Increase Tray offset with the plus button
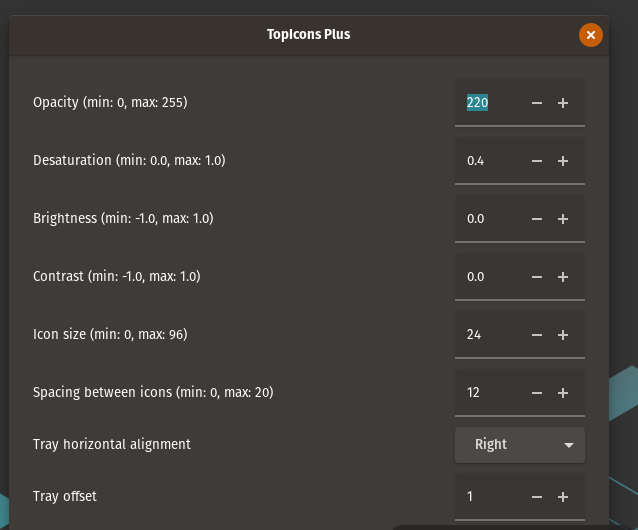638x530 pixels. [563, 497]
